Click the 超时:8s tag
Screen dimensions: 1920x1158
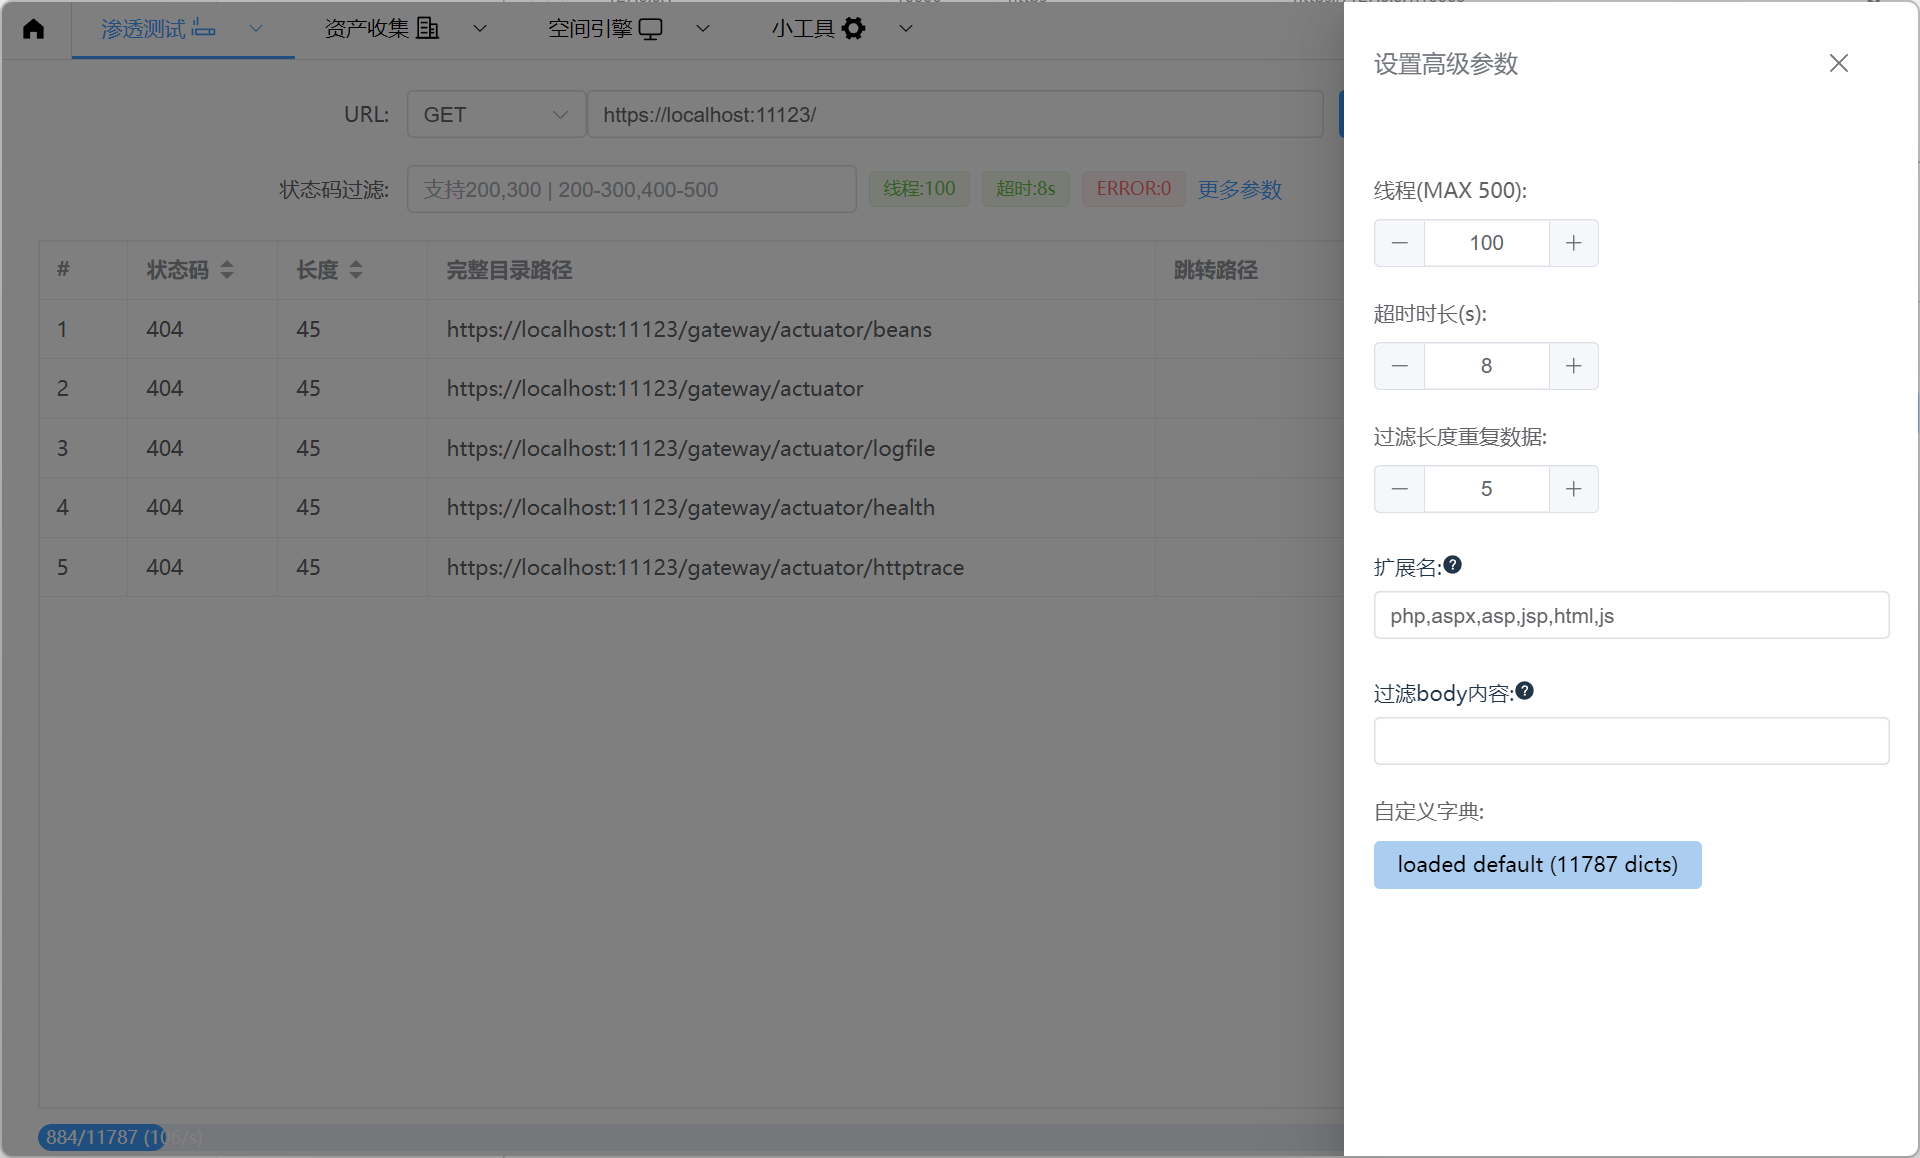pos(1026,189)
